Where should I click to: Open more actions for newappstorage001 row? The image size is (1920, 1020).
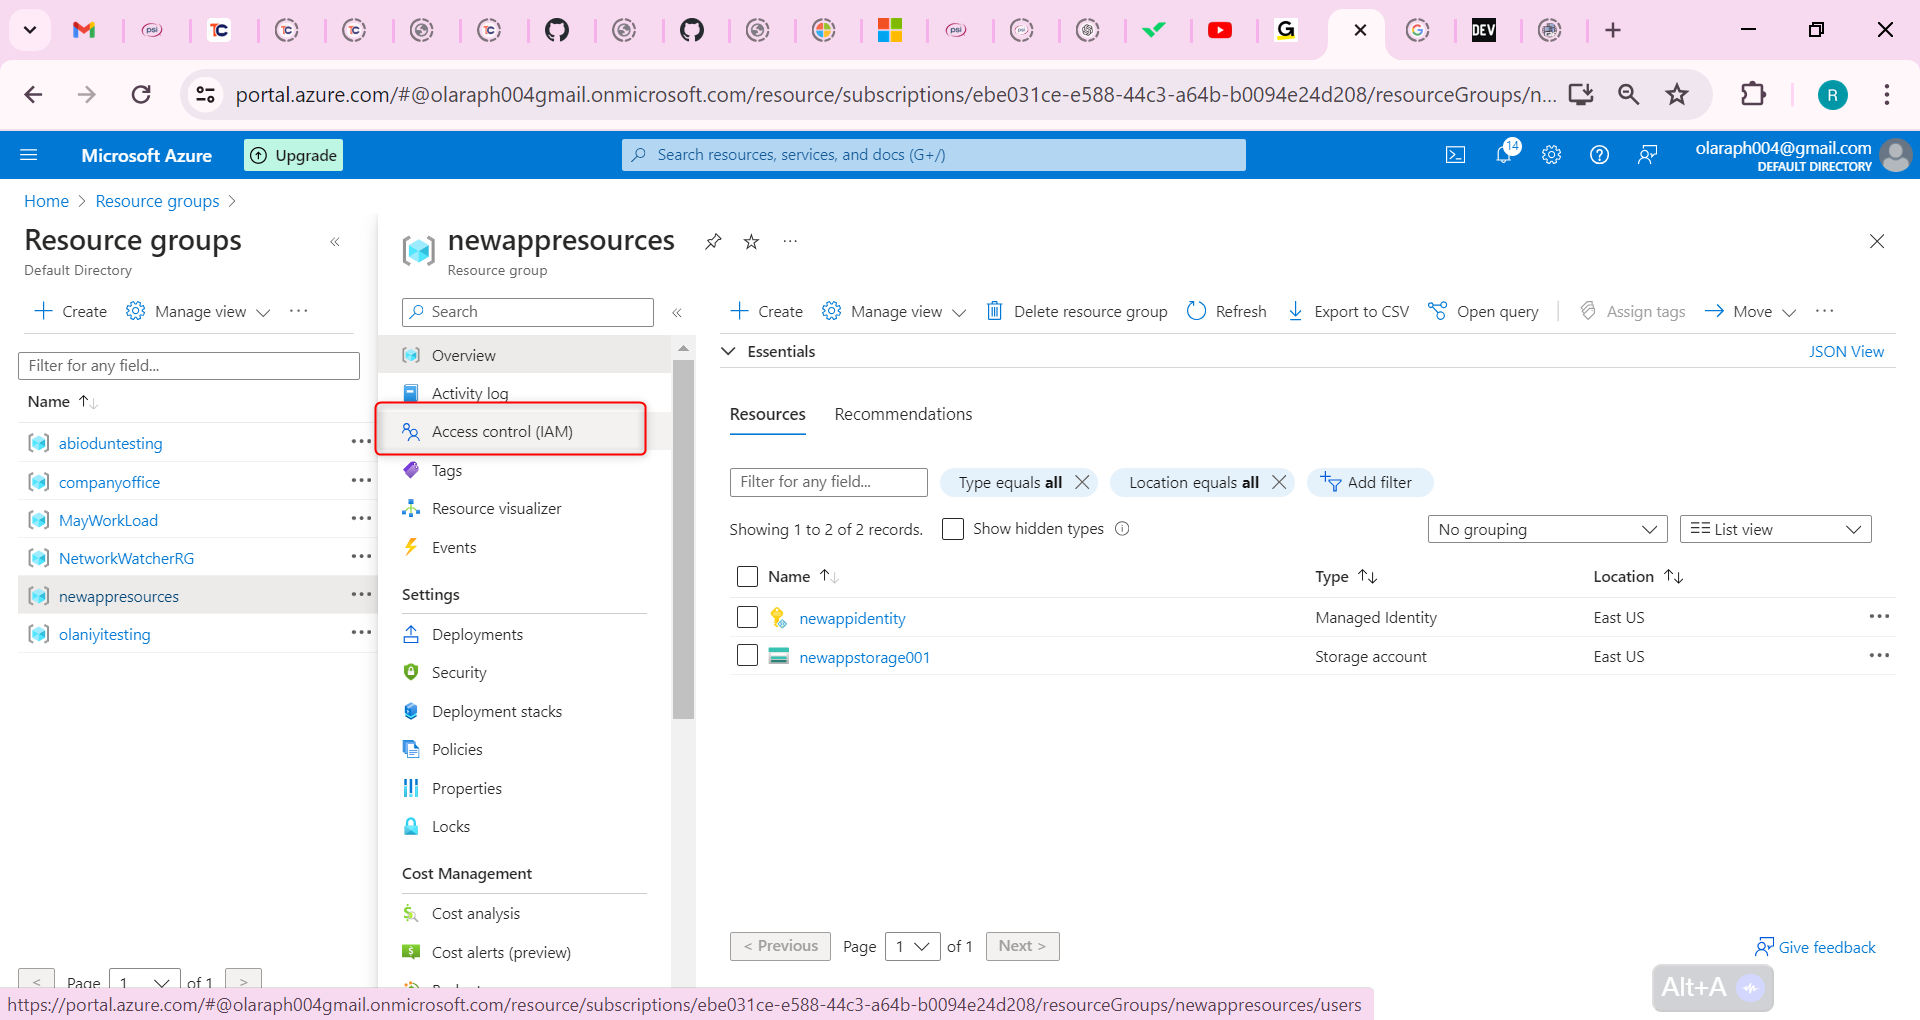click(1879, 656)
